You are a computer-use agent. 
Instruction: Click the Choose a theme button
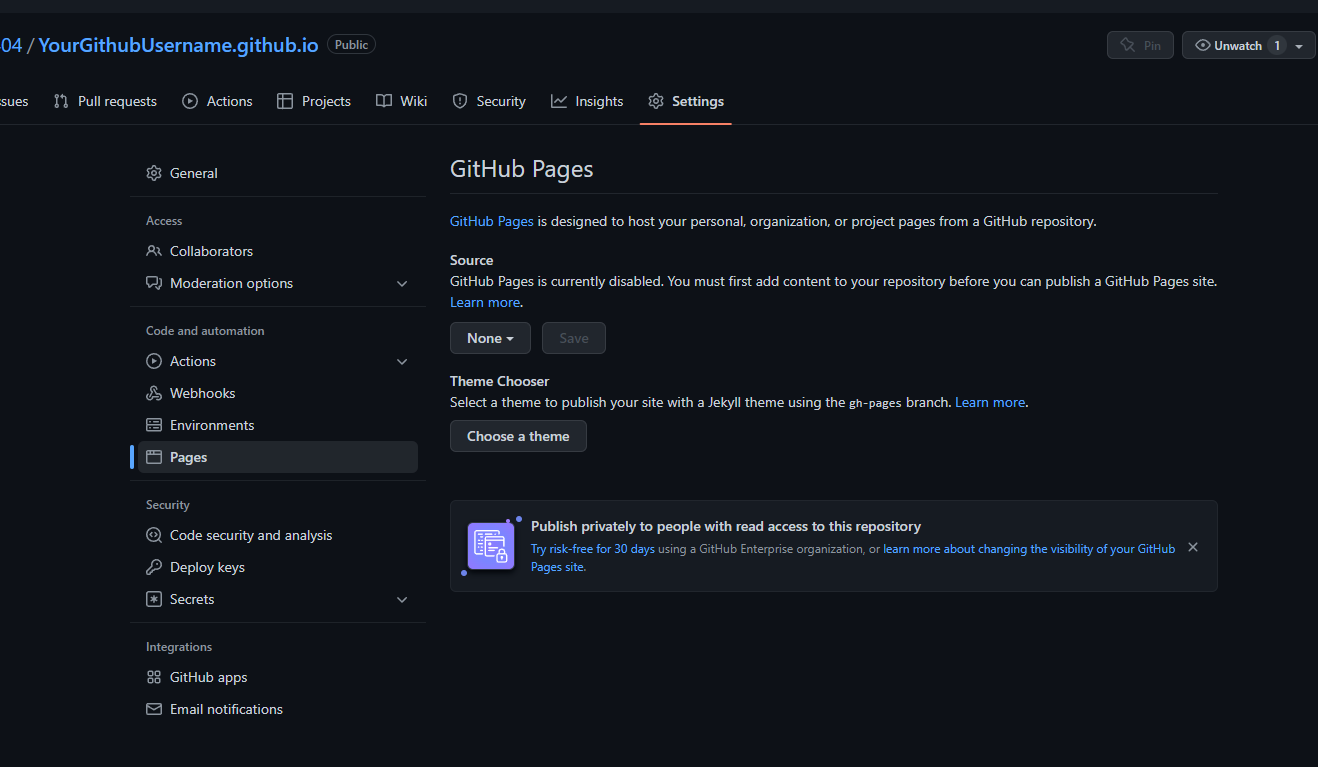[x=518, y=436]
